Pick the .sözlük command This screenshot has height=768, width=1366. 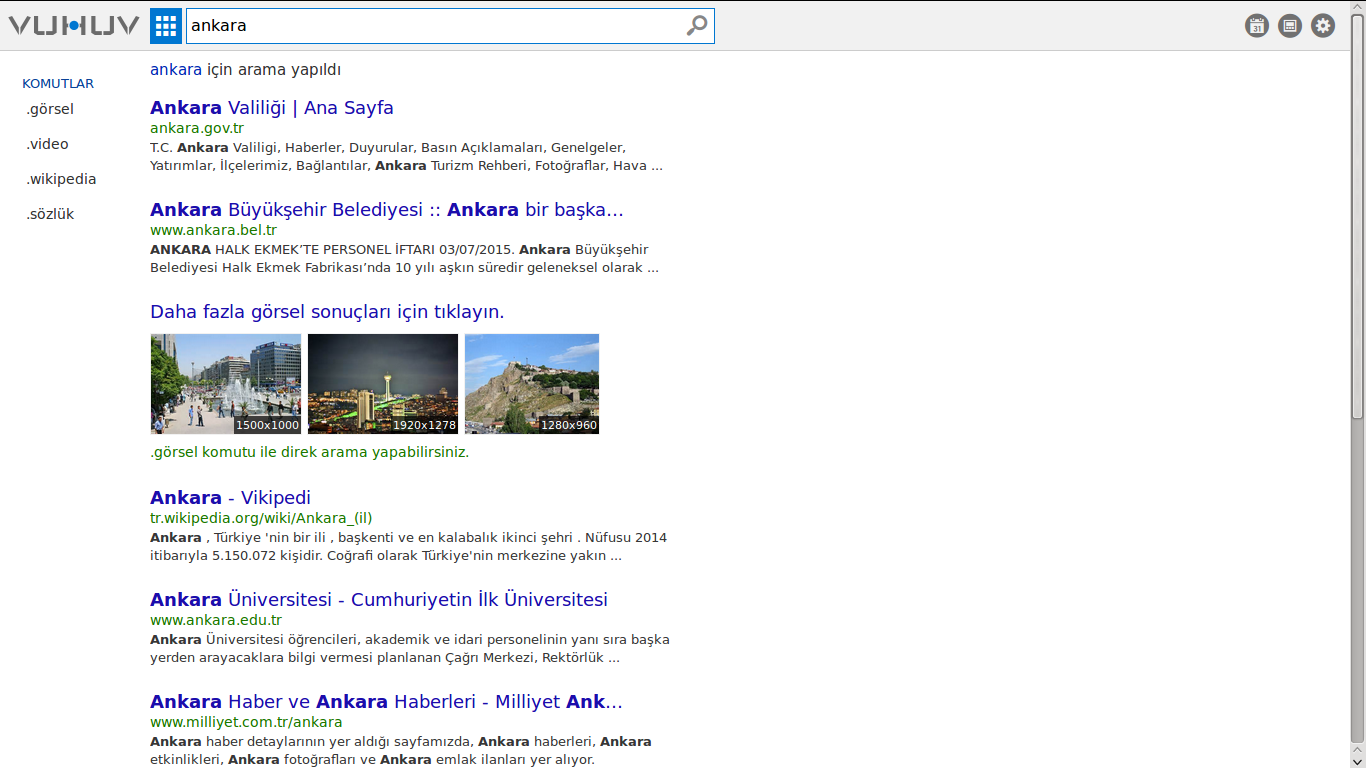tap(50, 214)
